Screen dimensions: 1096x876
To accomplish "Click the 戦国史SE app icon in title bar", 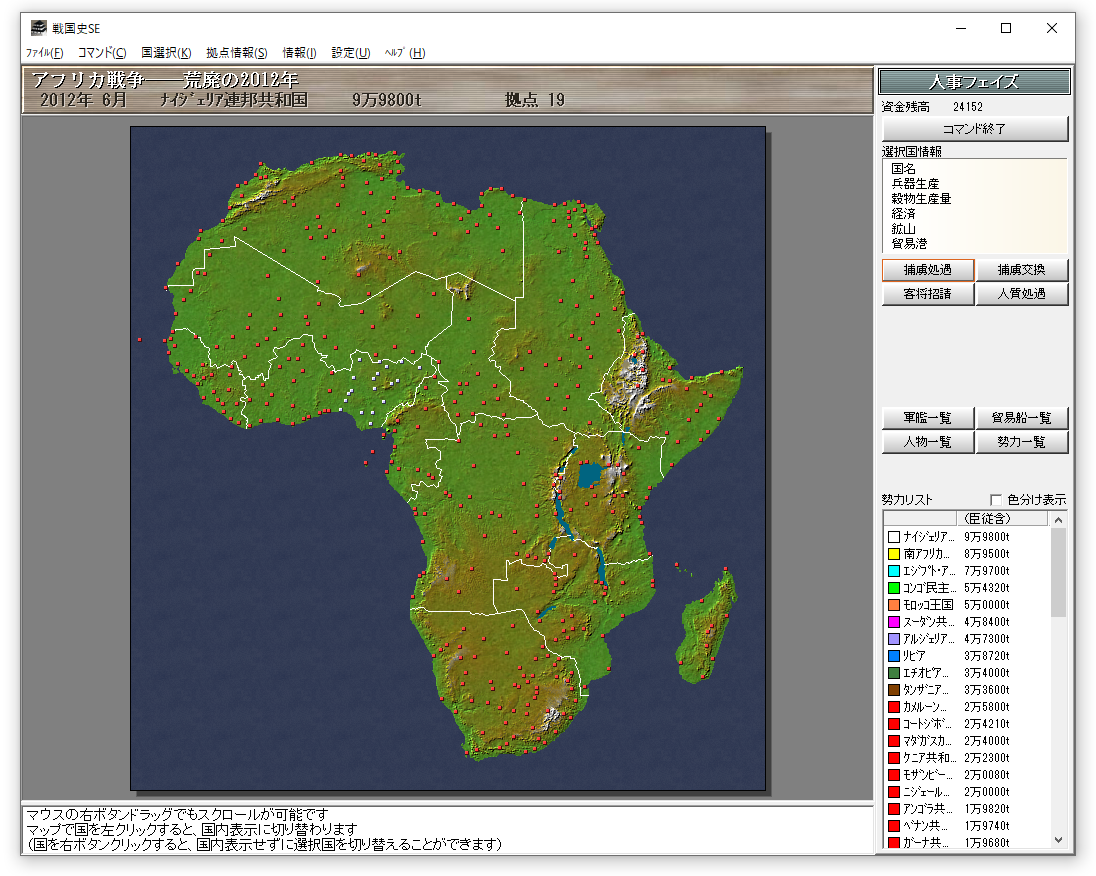I will 37,28.
